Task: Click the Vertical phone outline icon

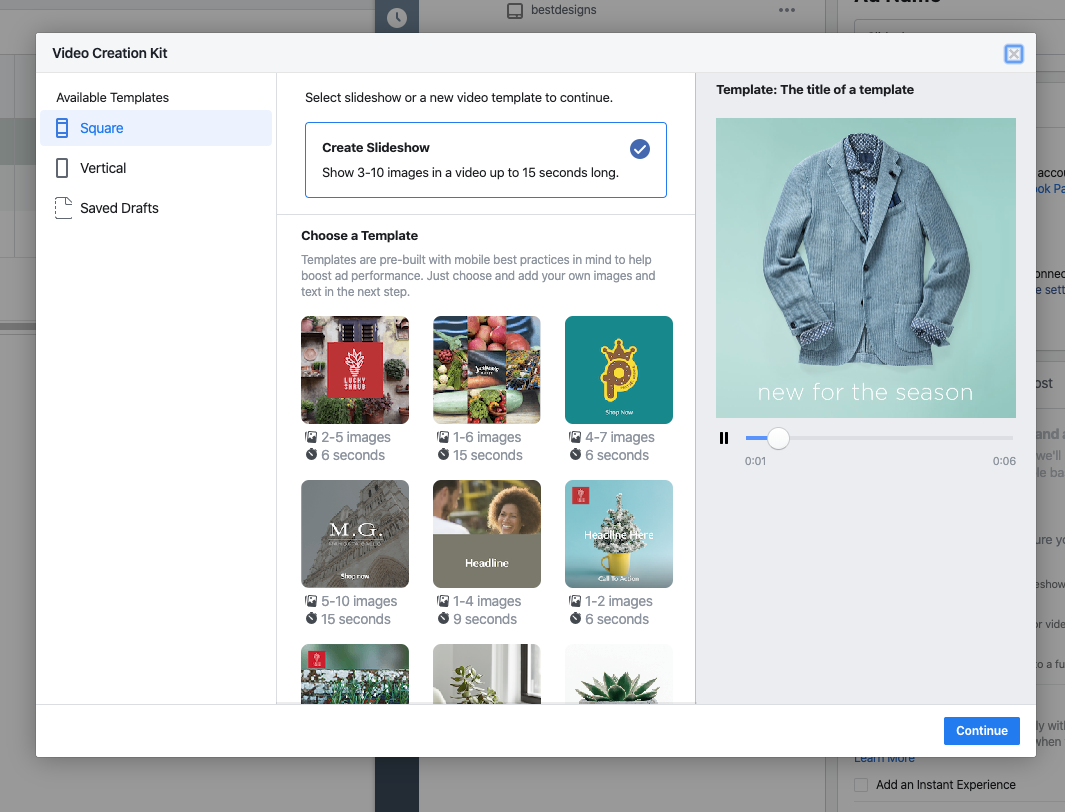Action: [62, 168]
